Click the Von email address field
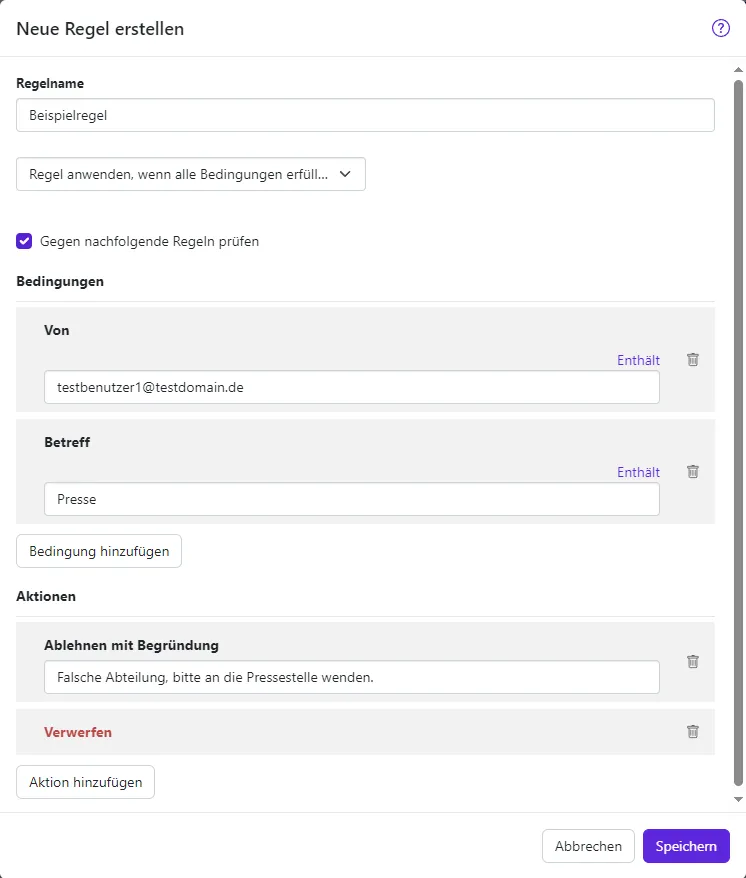The width and height of the screenshot is (746, 878). click(x=351, y=387)
